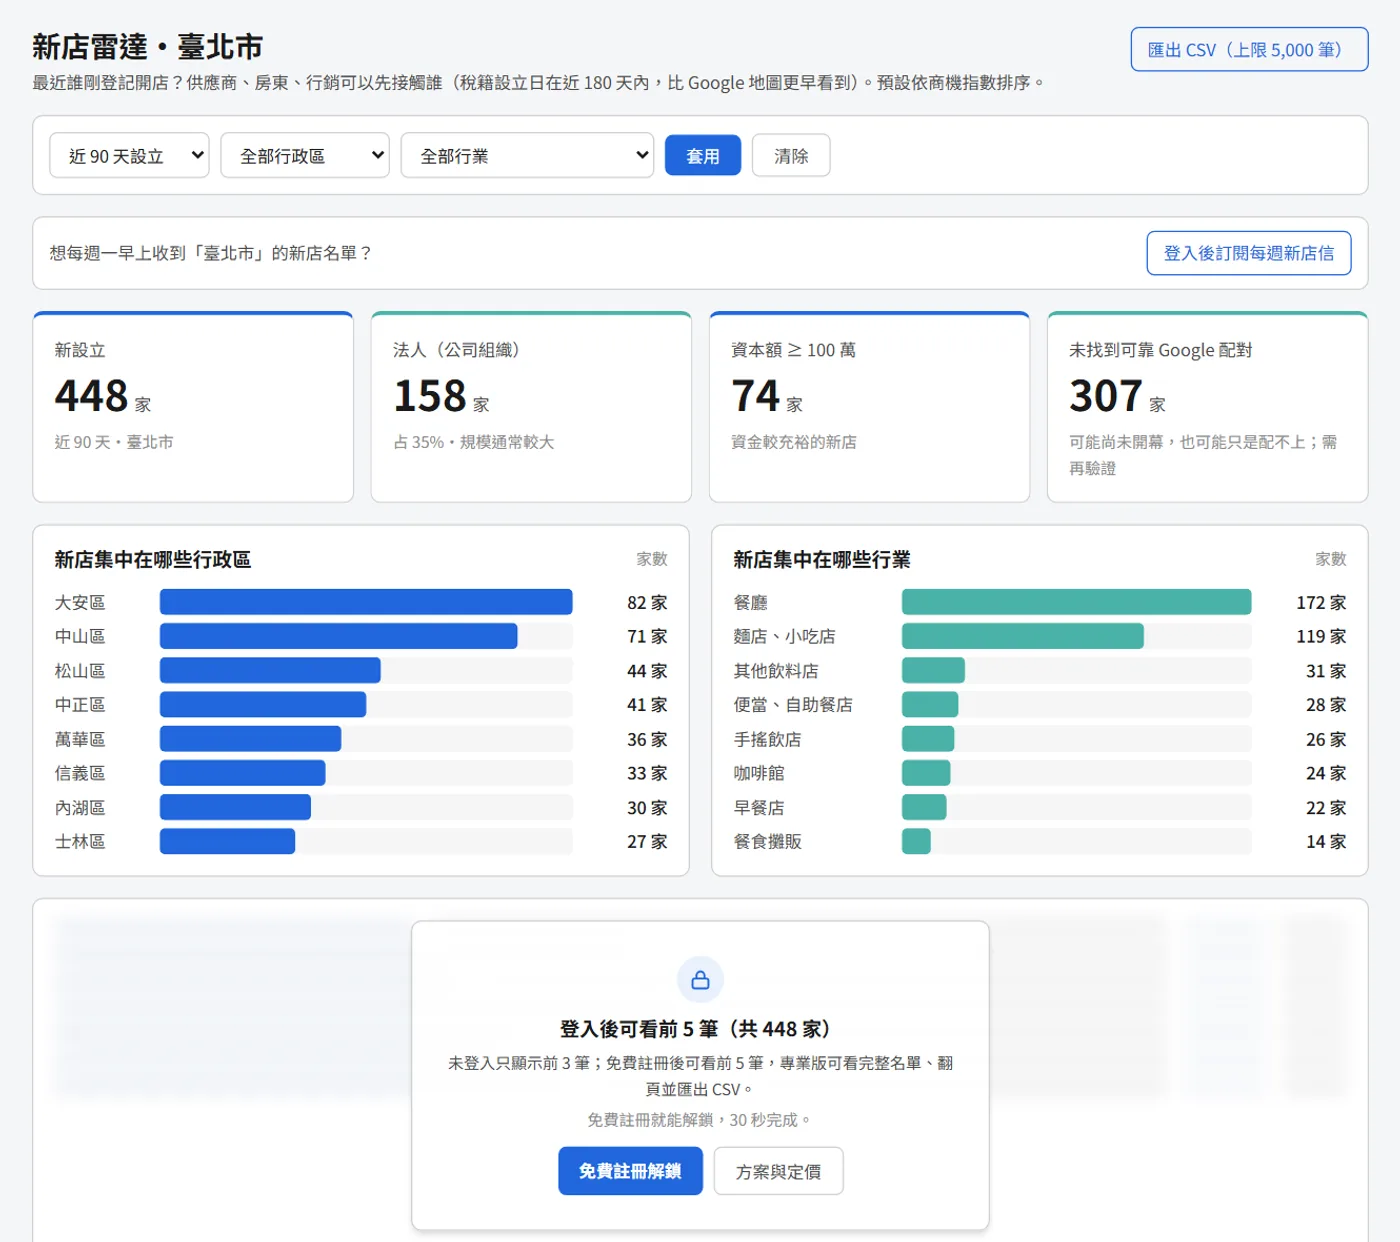This screenshot has height=1242, width=1400.
Task: Click the 82 家 count value
Action: pos(647,602)
